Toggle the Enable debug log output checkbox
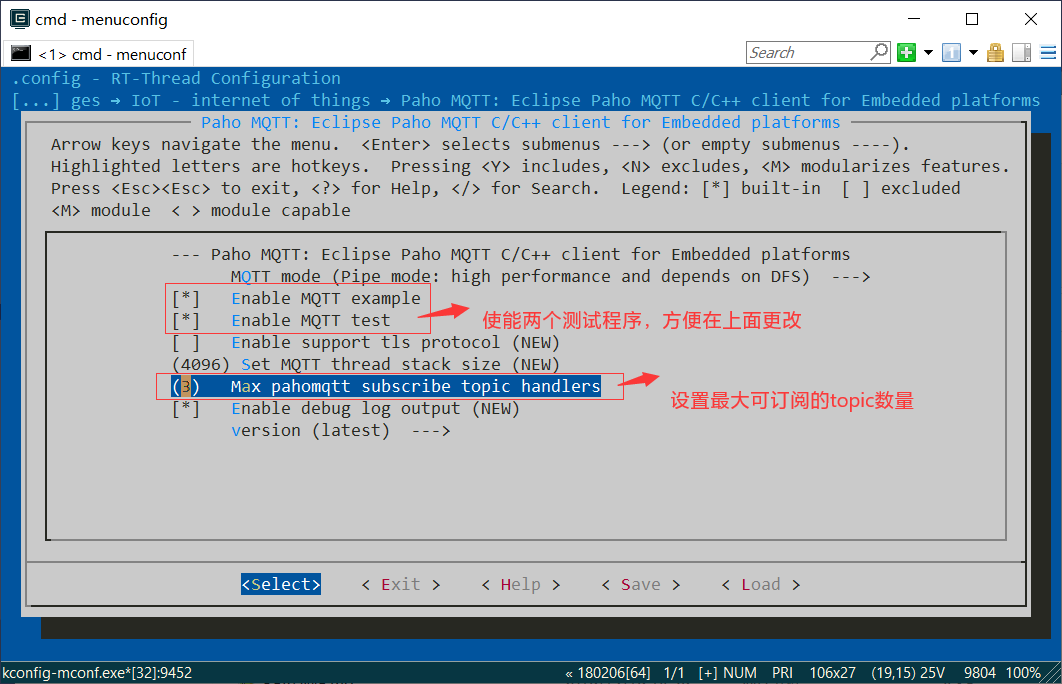The width and height of the screenshot is (1062, 684). (x=186, y=409)
